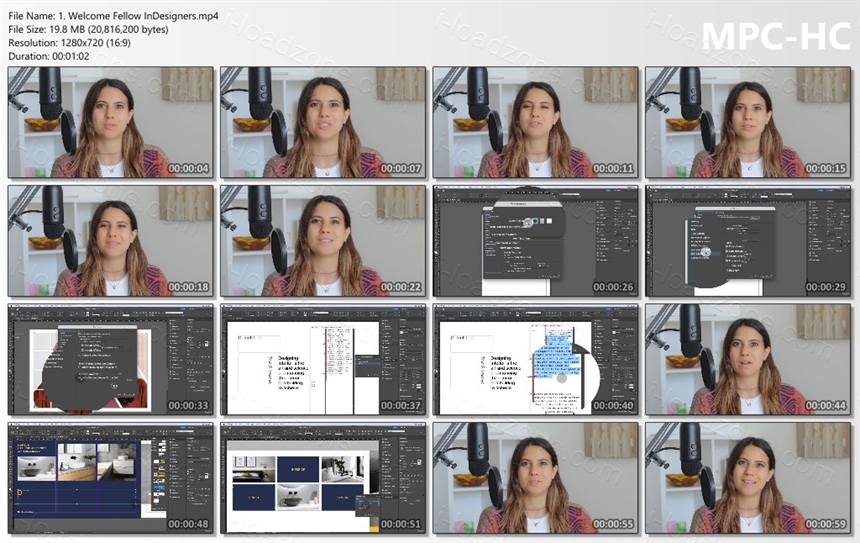Select the thumbnail frame at 00:00:11
Viewport: 860px width, 543px height.
coord(535,122)
